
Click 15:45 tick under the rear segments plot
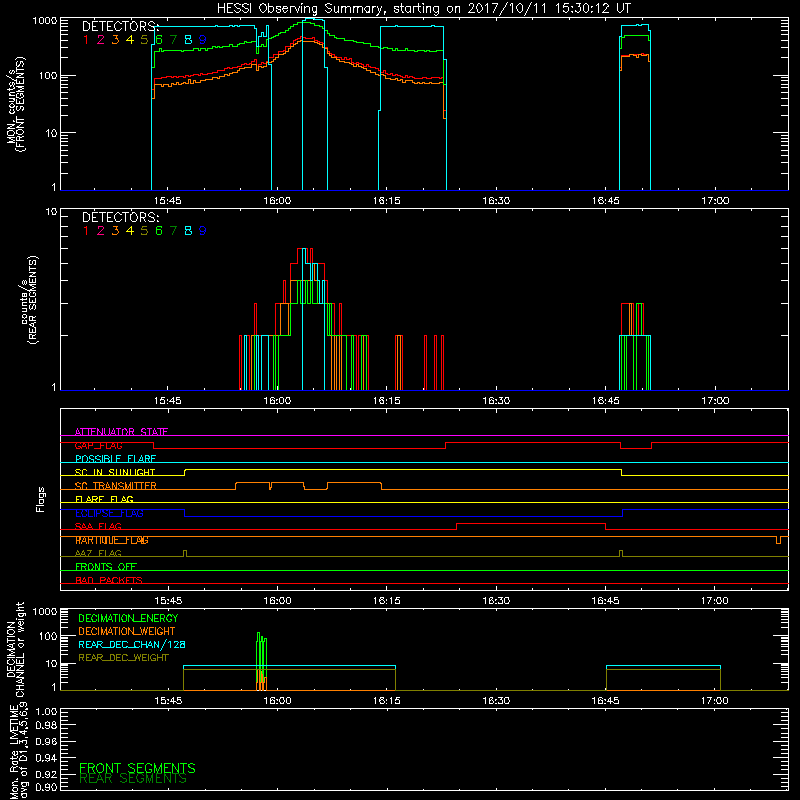(x=167, y=401)
